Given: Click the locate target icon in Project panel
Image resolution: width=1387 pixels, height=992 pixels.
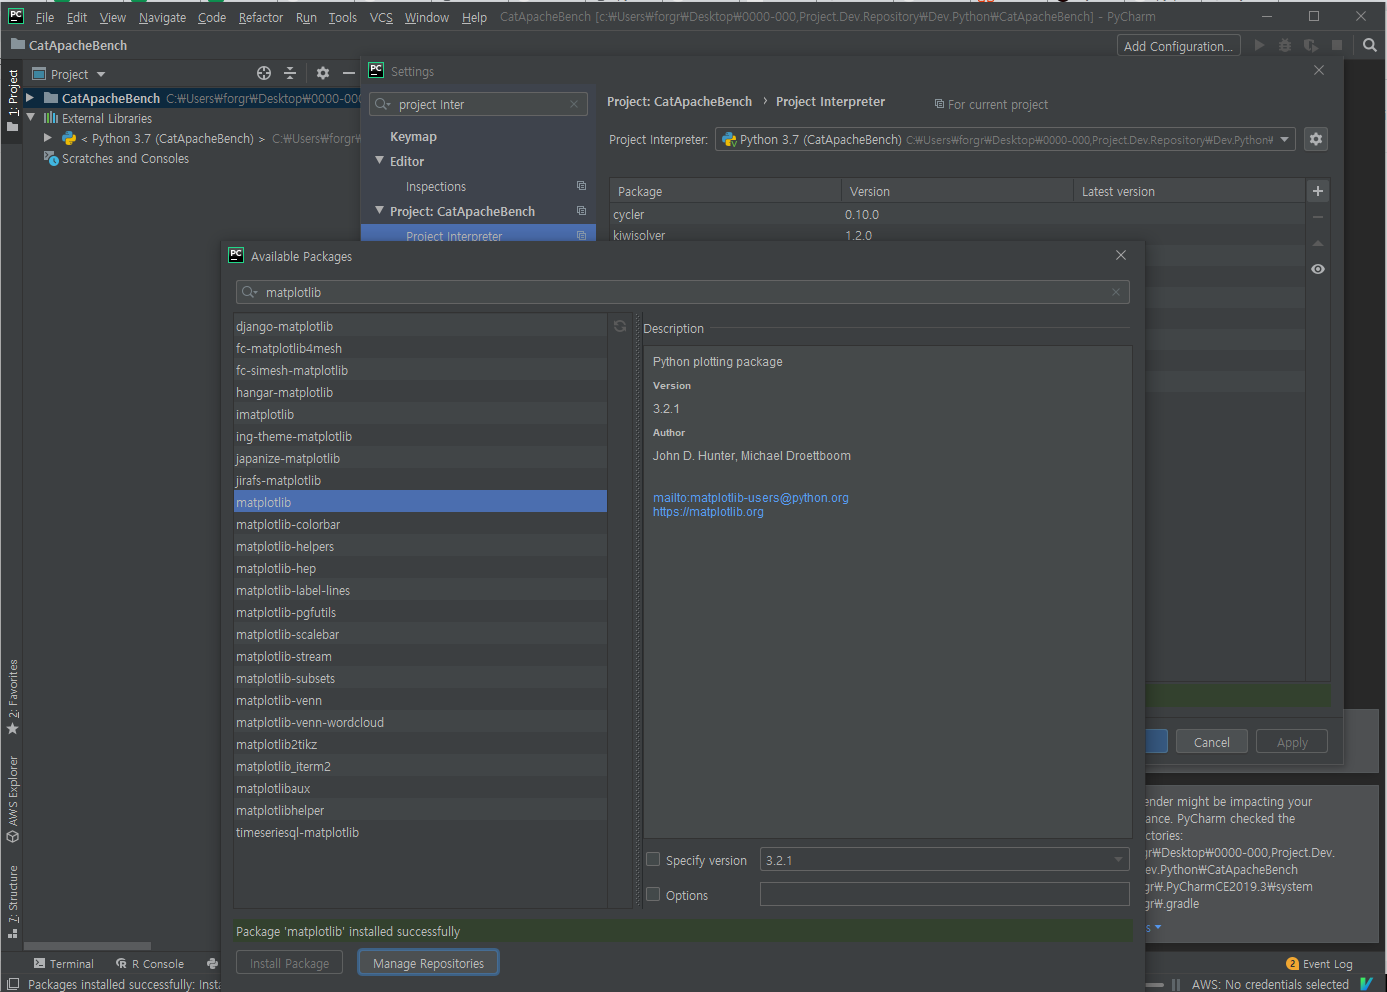Looking at the screenshot, I should coord(264,73).
